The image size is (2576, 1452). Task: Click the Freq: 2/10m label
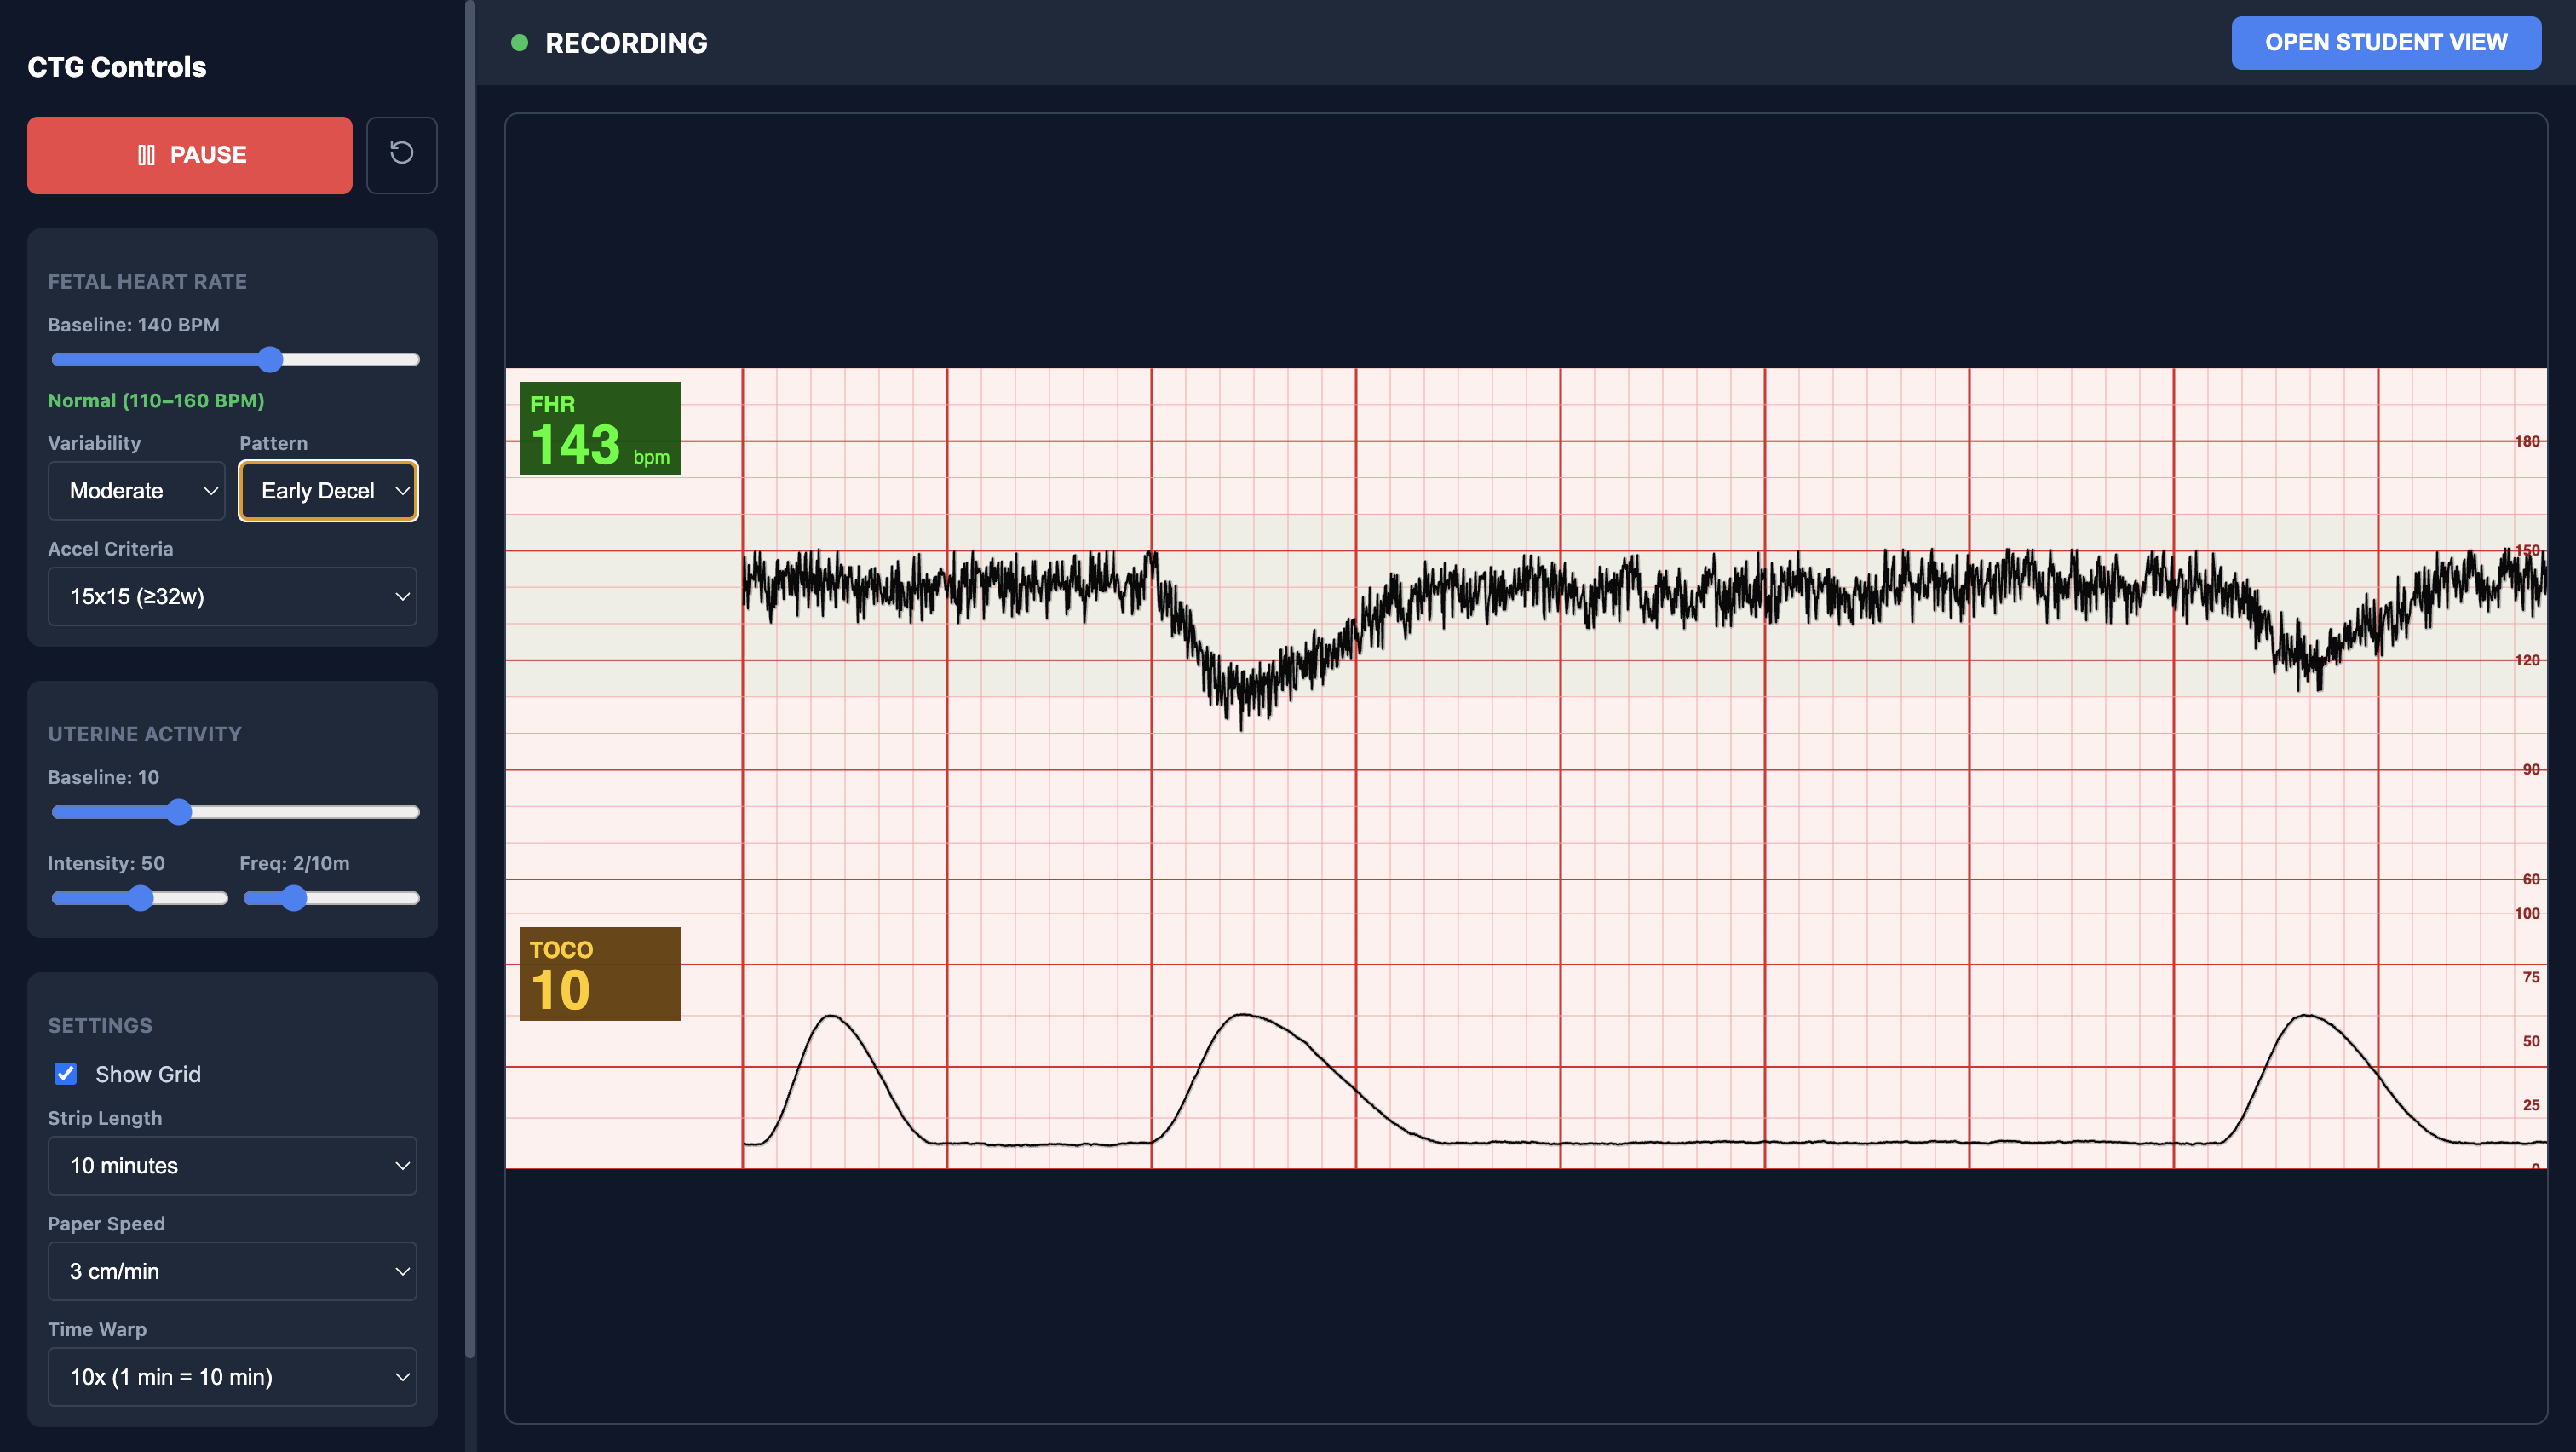[294, 864]
